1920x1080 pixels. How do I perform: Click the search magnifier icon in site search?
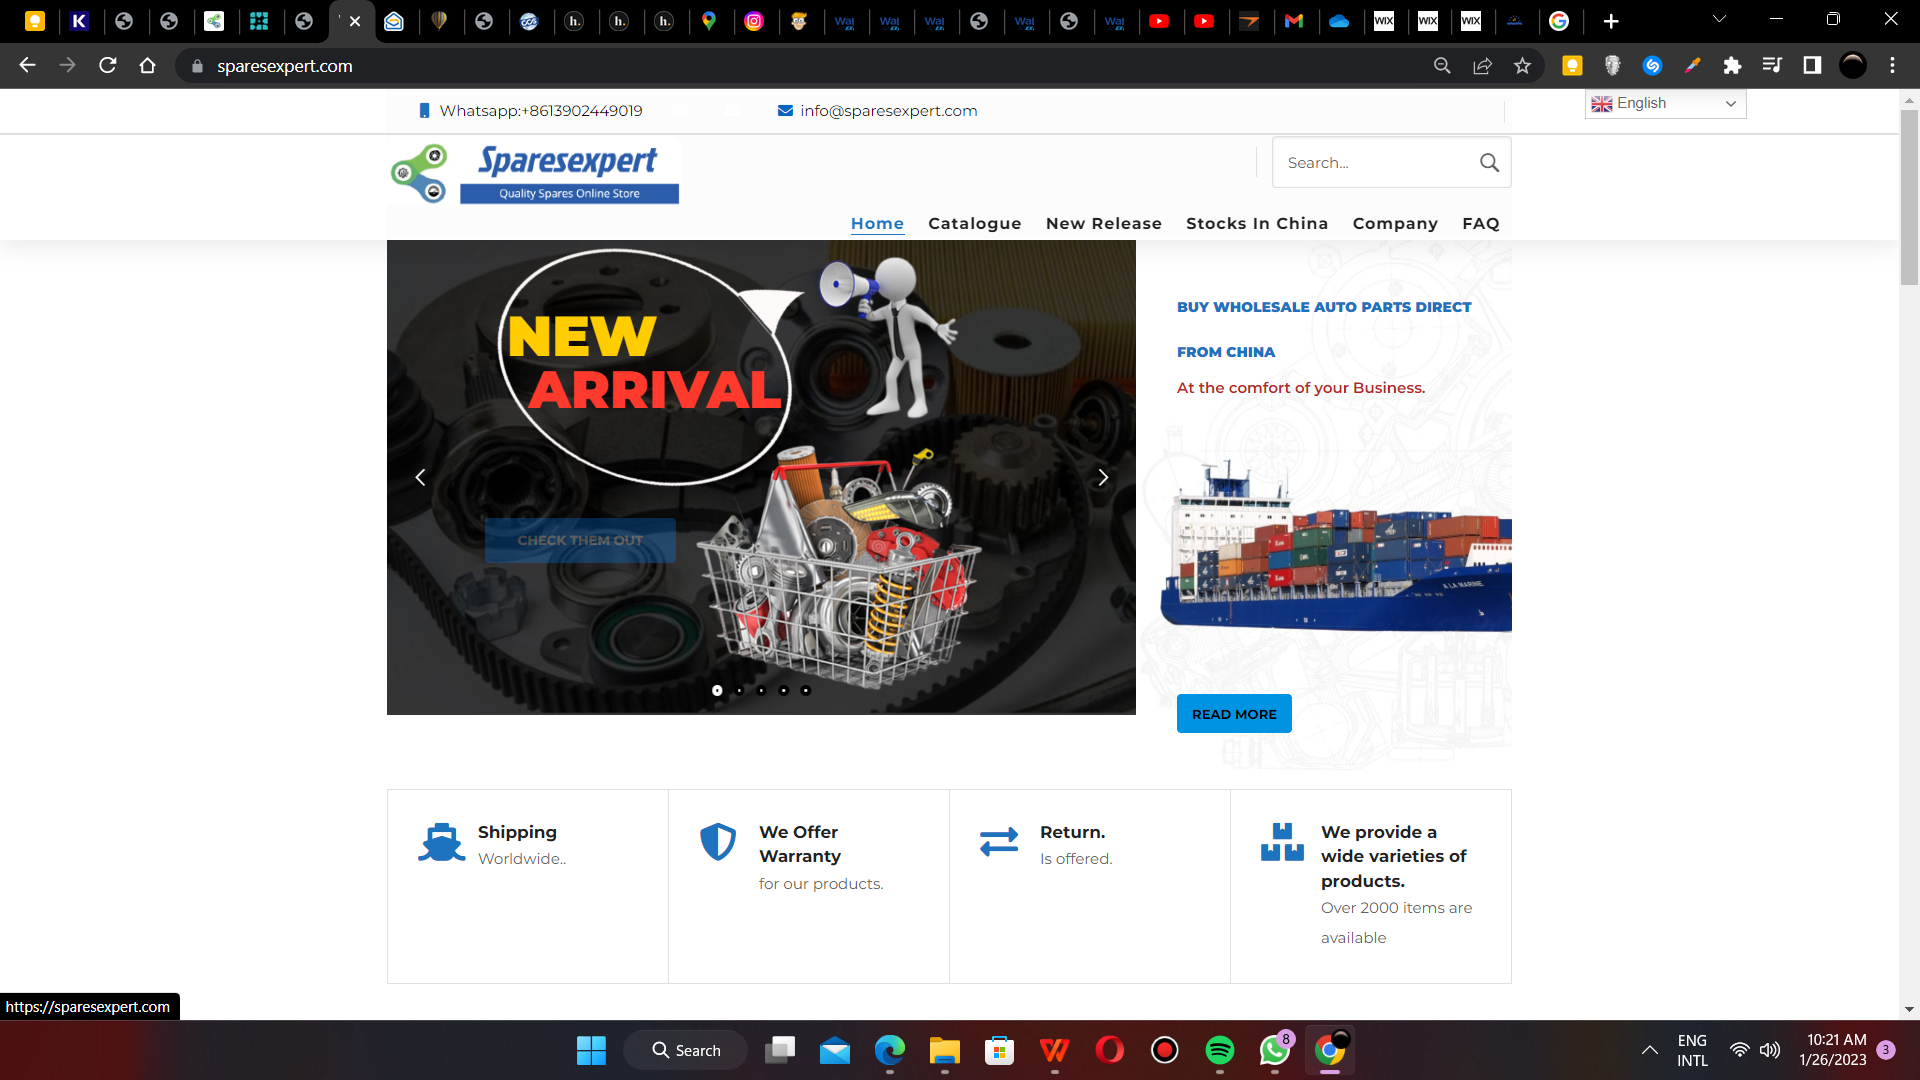1489,163
